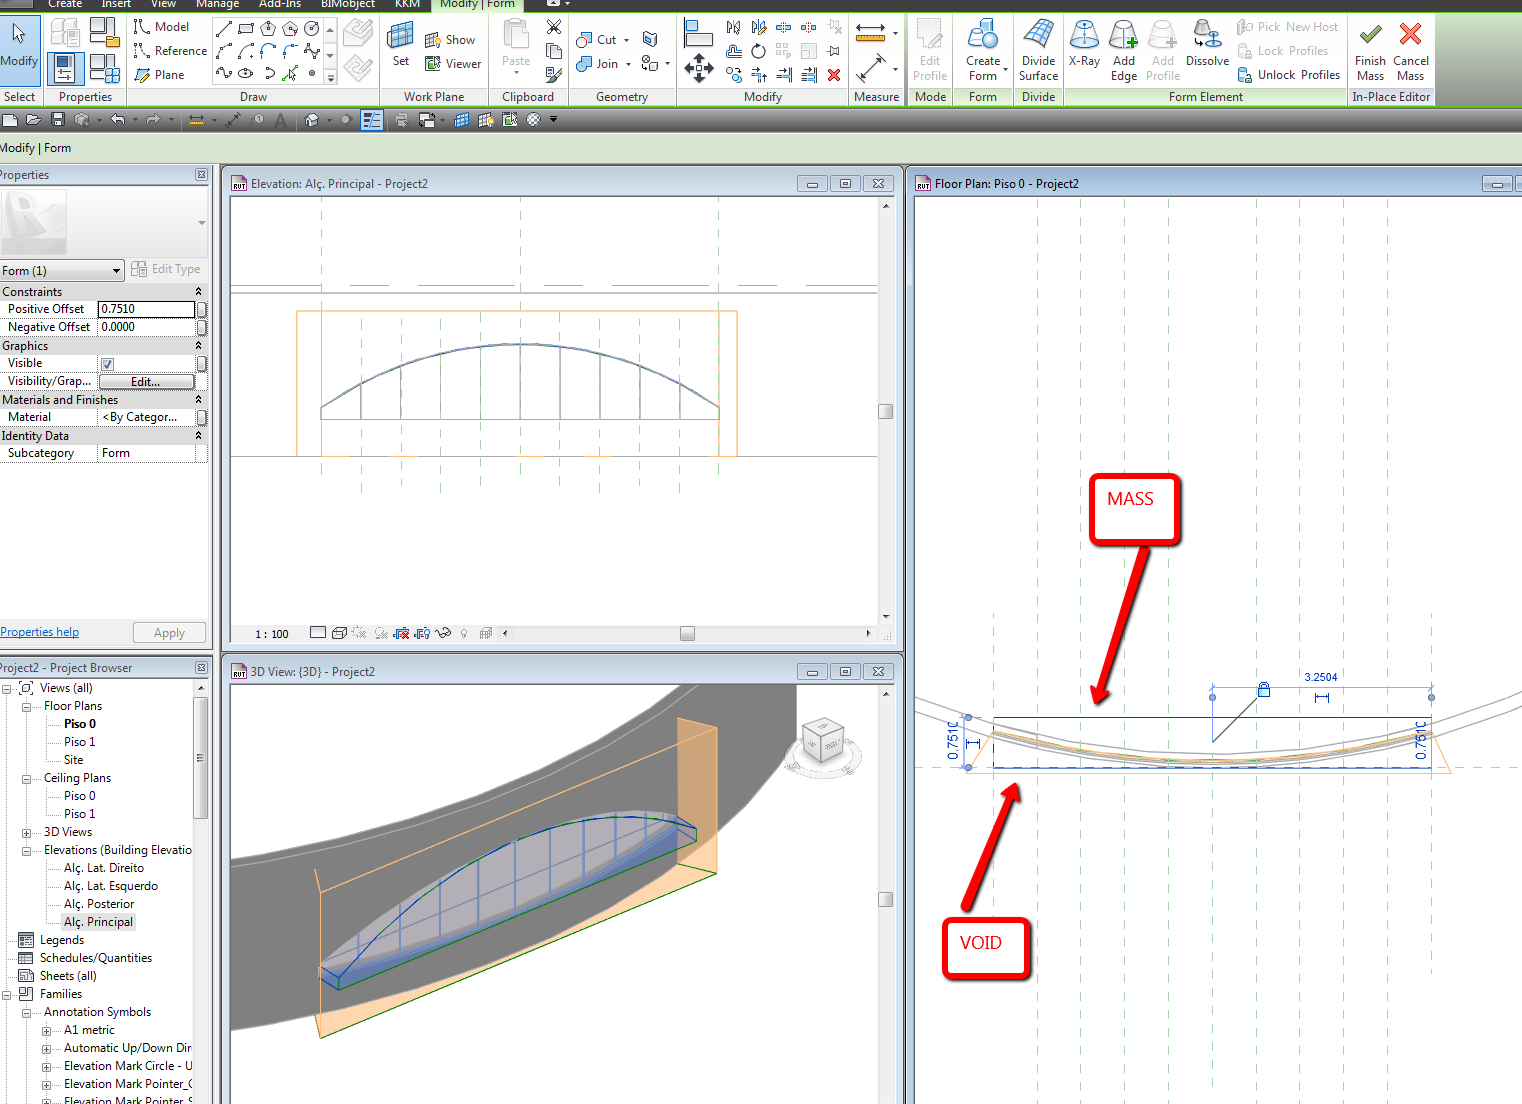Expand the 3D Views tree node
This screenshot has width=1522, height=1104.
click(26, 833)
